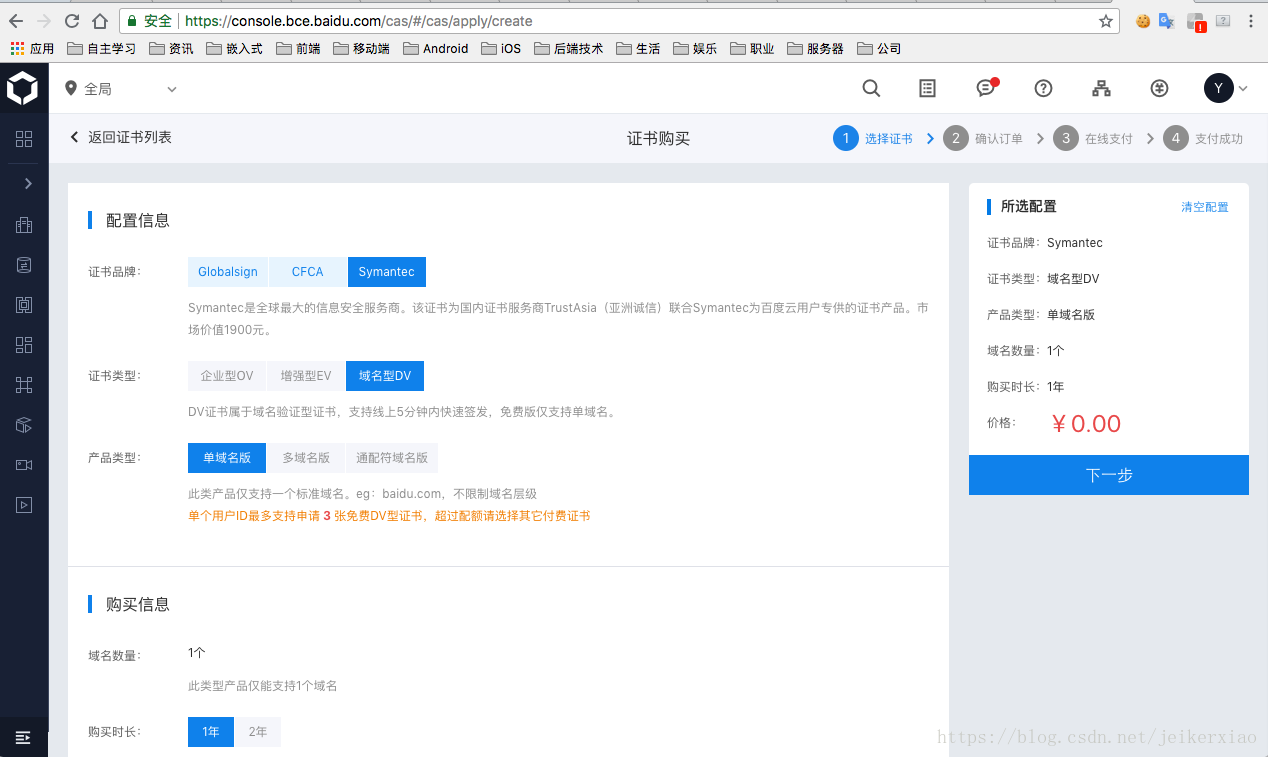The height and width of the screenshot is (757, 1268).
Task: Click the 下一步 button
Action: point(1109,475)
